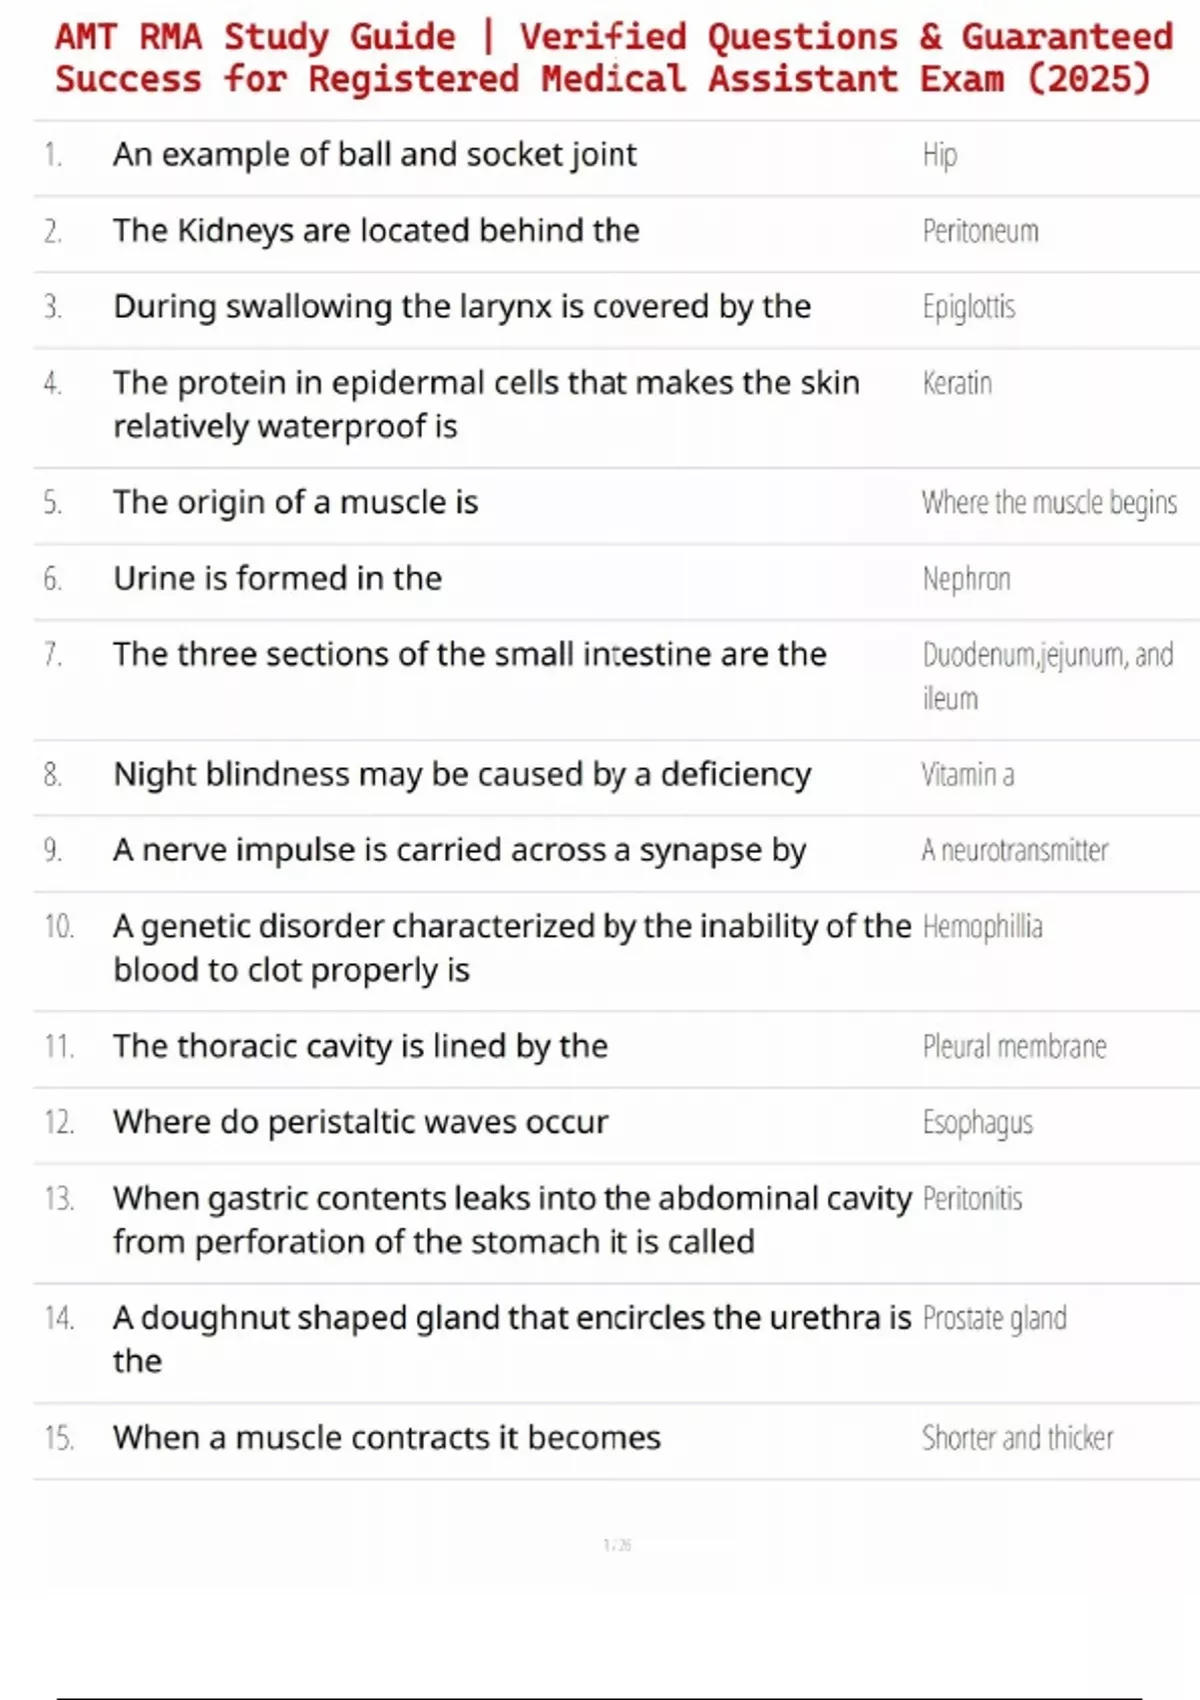Click the "Shorter and thicker" answer
The width and height of the screenshot is (1200, 1700).
(1017, 1438)
